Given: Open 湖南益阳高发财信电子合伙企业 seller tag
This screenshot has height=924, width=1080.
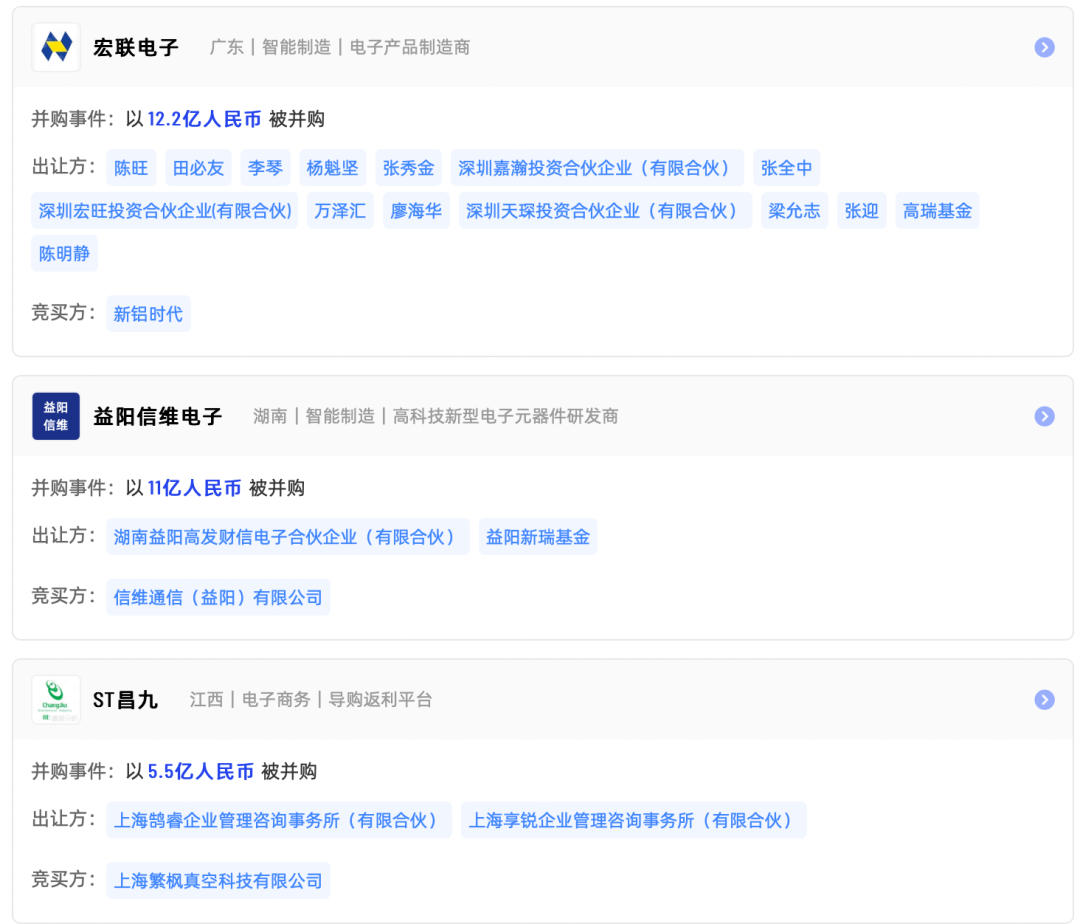Looking at the screenshot, I should pyautogui.click(x=287, y=537).
